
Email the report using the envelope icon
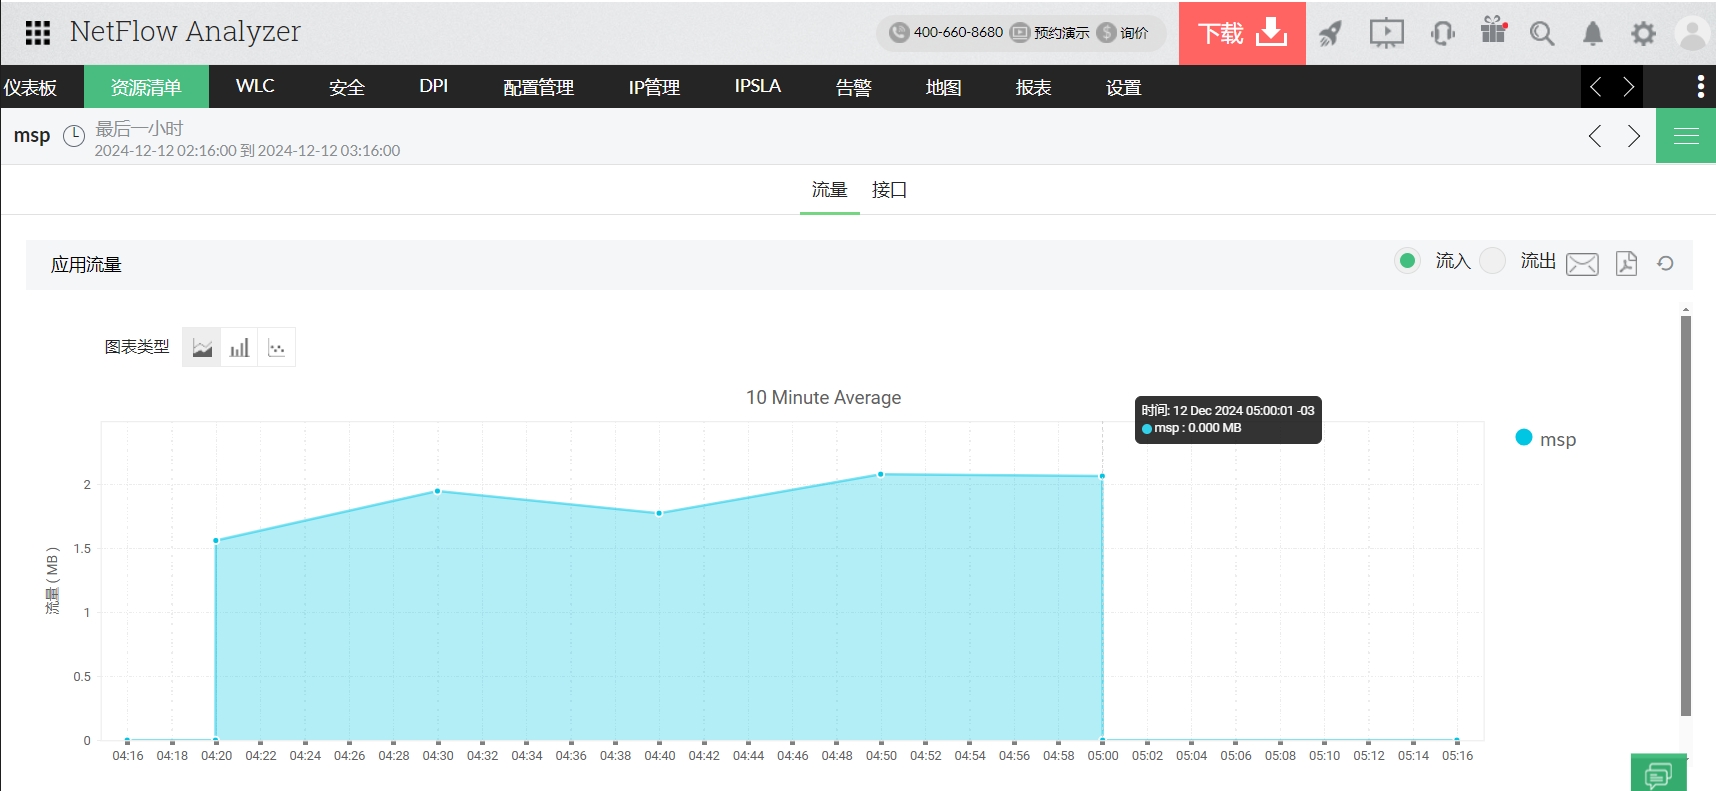pyautogui.click(x=1581, y=263)
